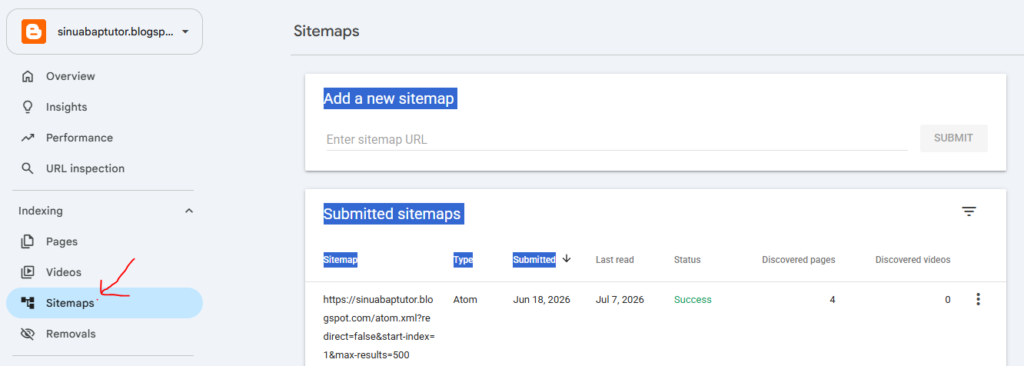Sort by the Last read column

[615, 260]
